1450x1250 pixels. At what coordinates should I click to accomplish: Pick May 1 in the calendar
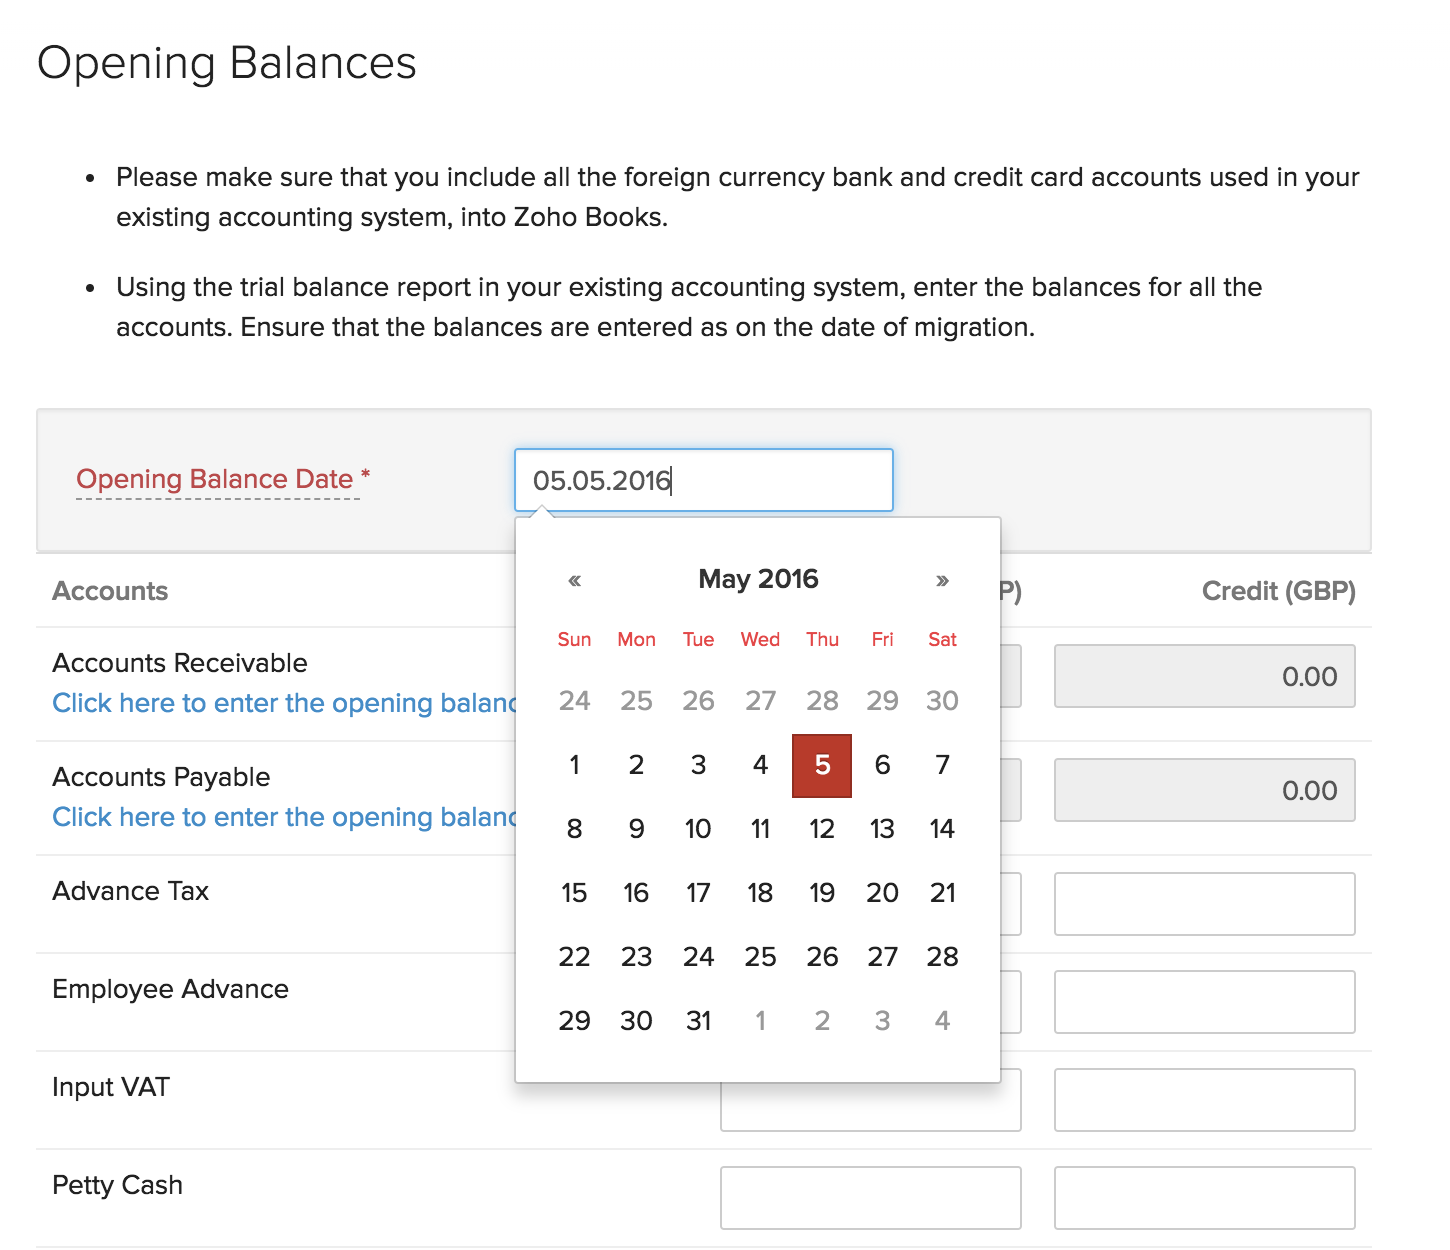point(574,766)
